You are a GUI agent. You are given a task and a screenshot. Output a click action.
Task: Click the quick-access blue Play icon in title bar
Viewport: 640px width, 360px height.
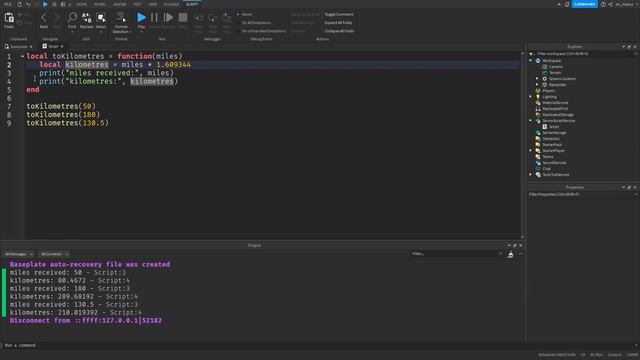(x=45, y=4)
